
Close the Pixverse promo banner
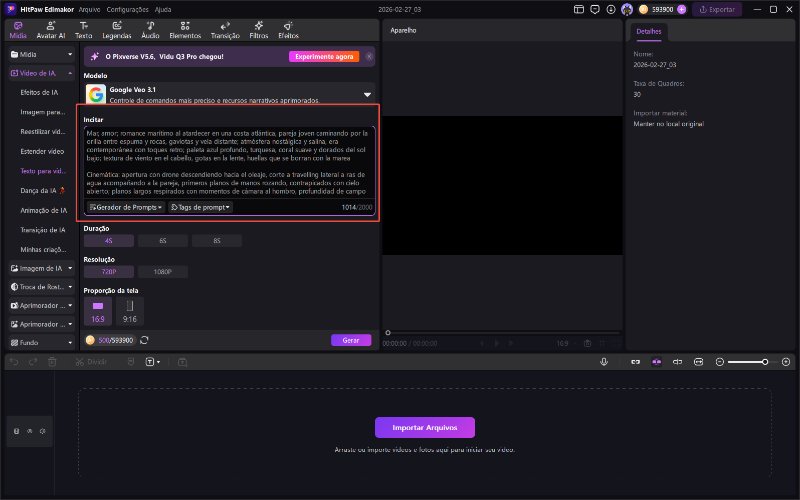[369, 57]
